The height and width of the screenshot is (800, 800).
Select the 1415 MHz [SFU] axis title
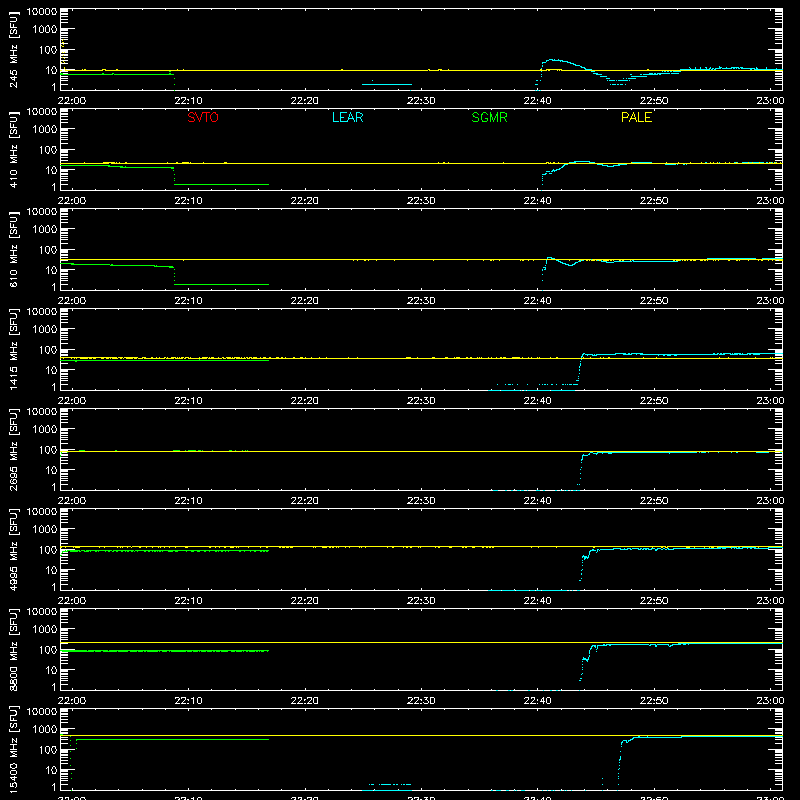[x=13, y=349]
